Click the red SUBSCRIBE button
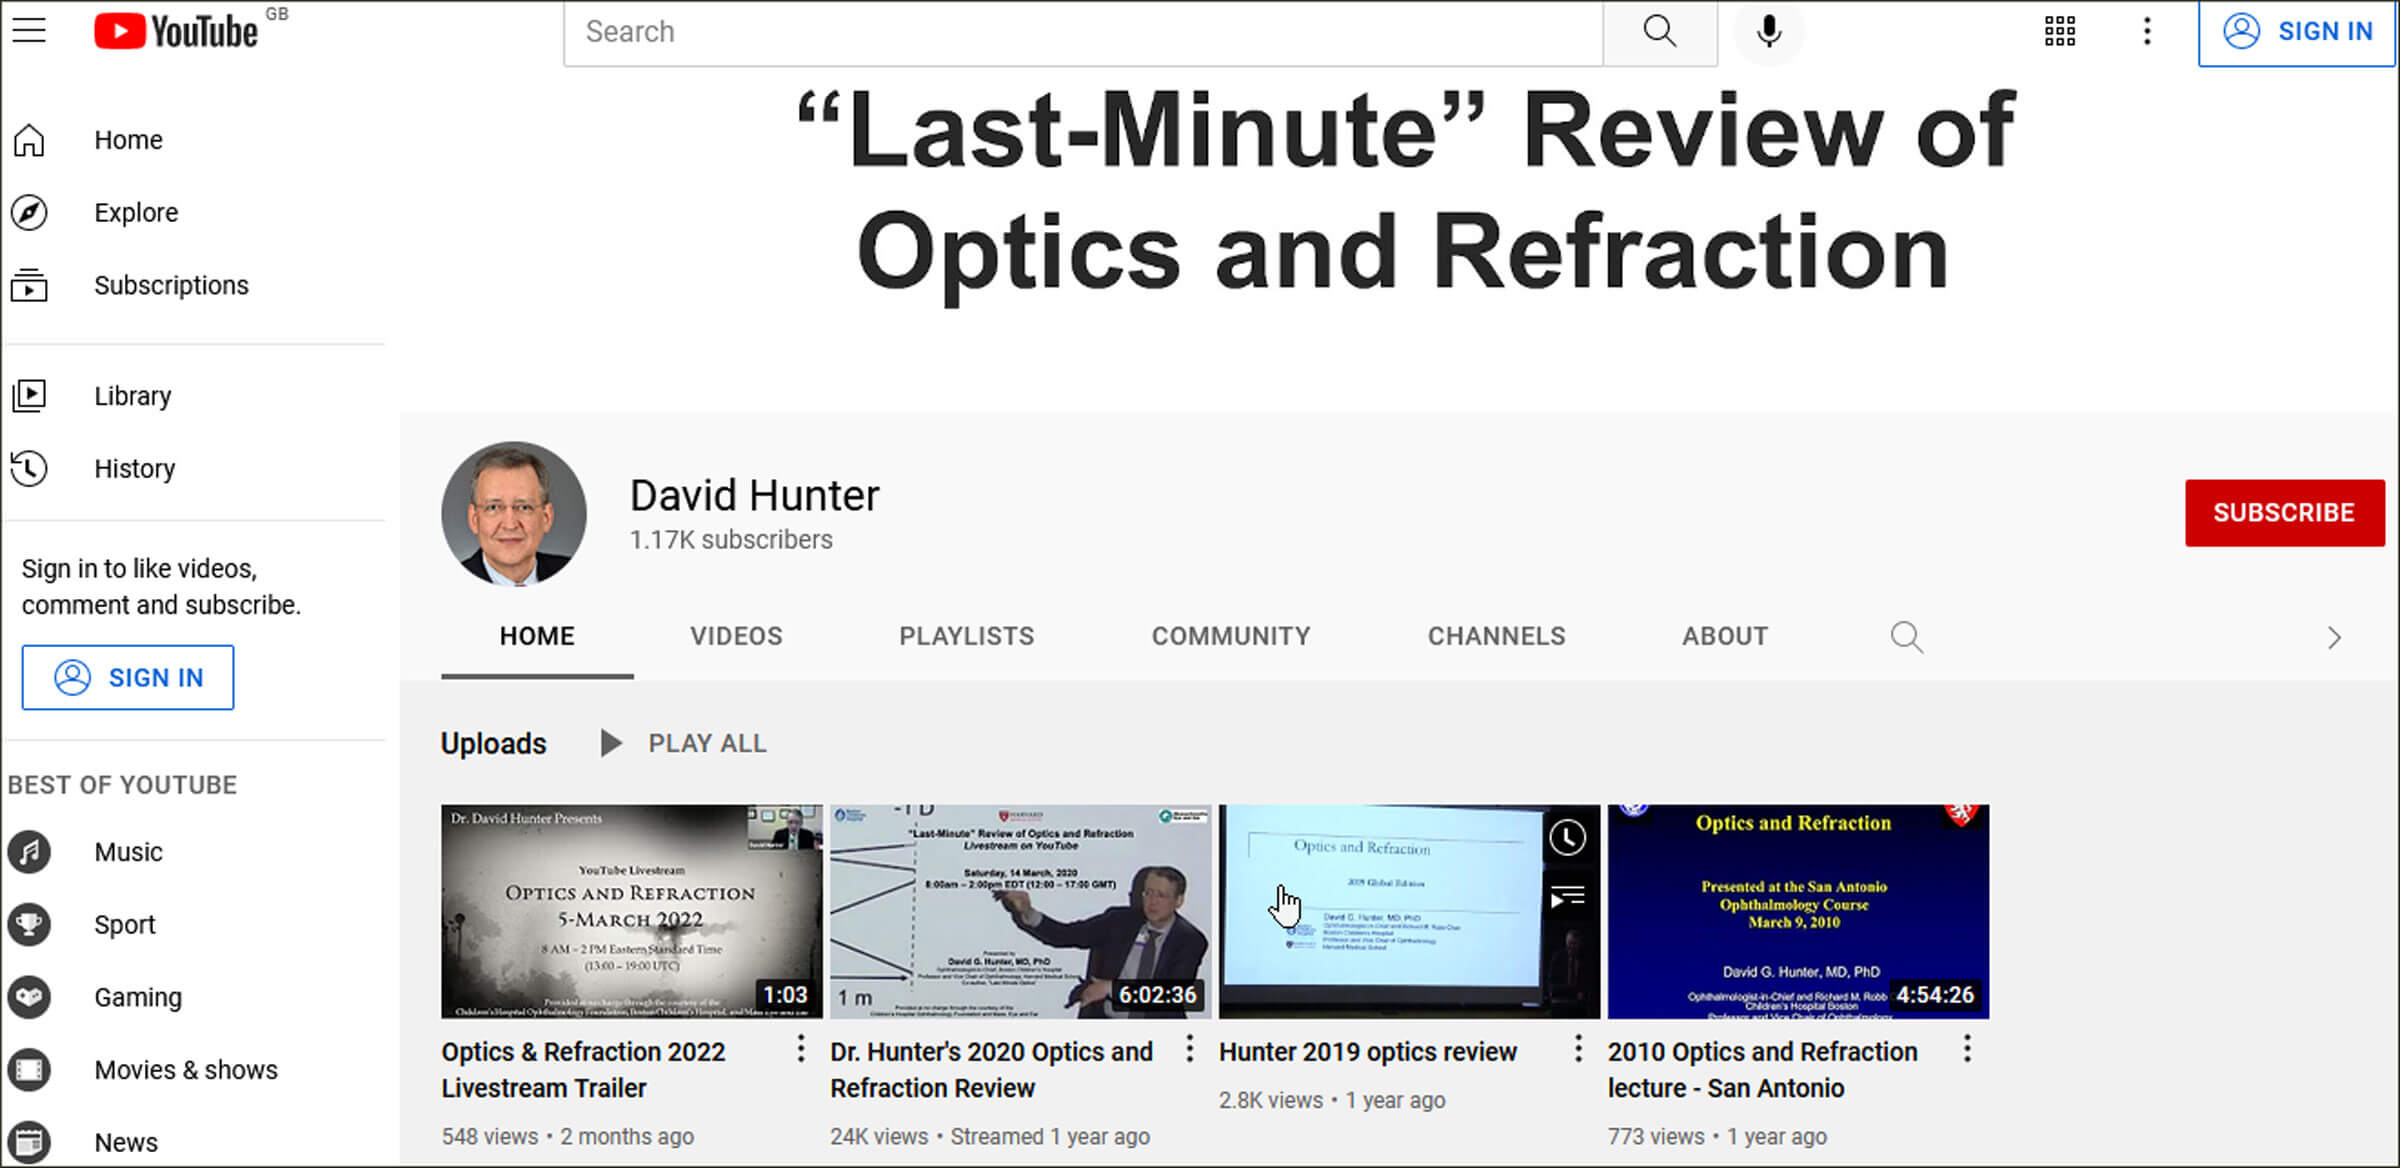The image size is (2400, 1168). (2284, 513)
